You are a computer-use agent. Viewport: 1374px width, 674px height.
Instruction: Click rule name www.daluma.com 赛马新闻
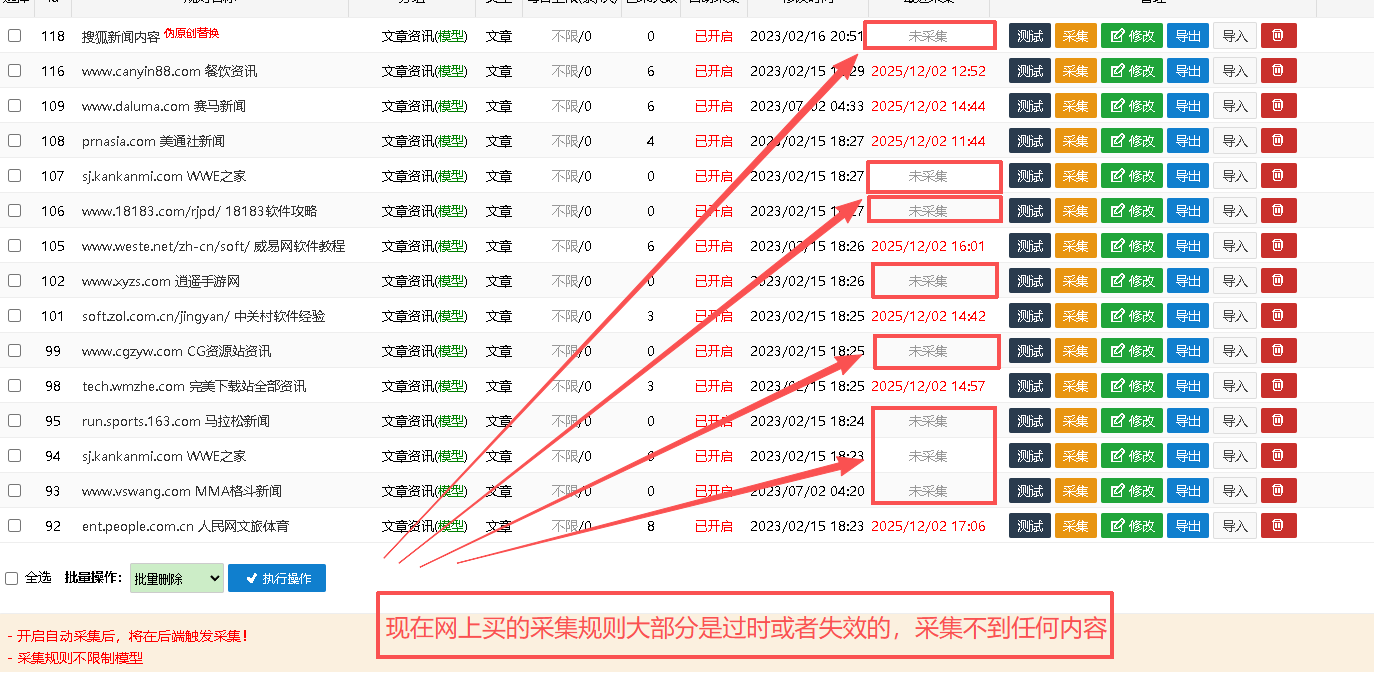point(164,106)
